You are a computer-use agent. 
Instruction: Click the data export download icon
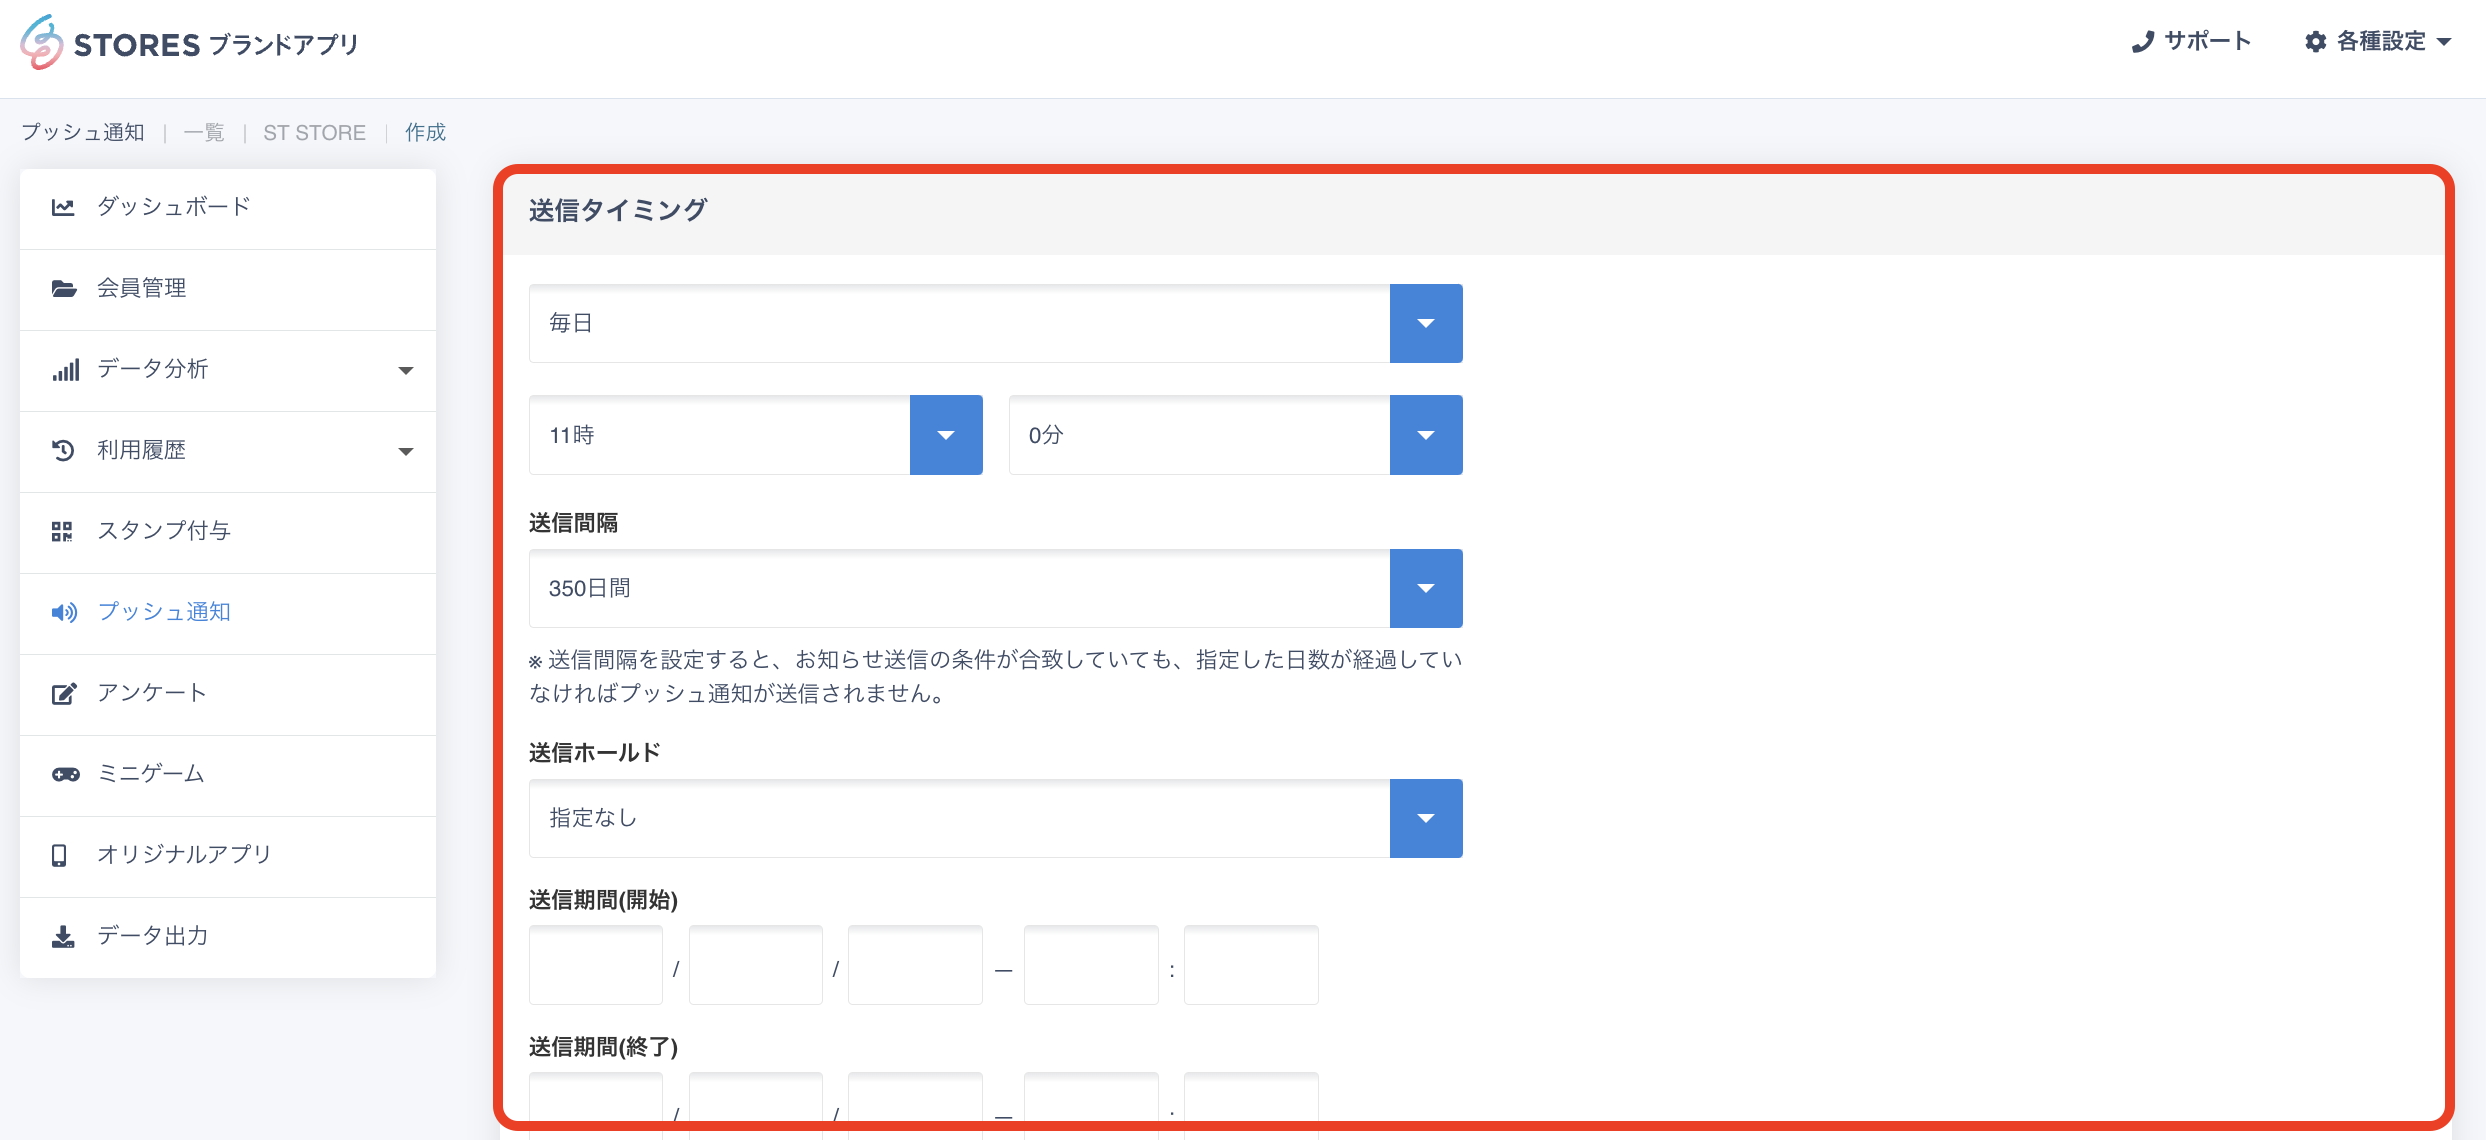[x=63, y=936]
